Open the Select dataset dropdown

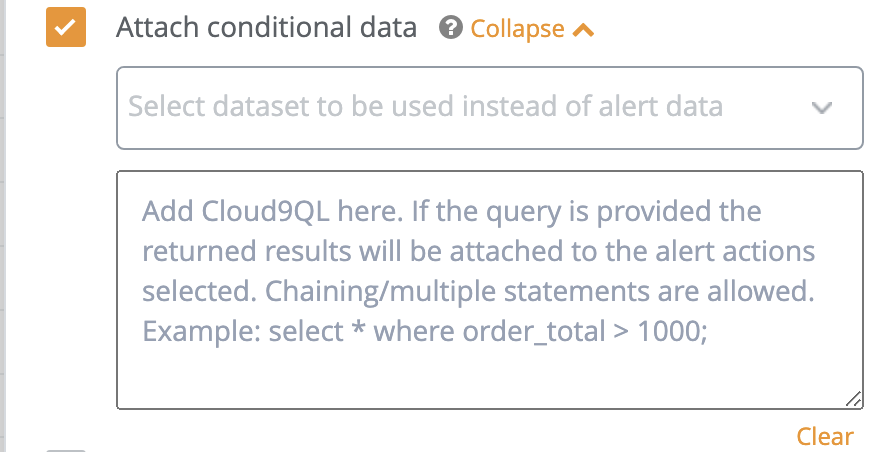[489, 107]
